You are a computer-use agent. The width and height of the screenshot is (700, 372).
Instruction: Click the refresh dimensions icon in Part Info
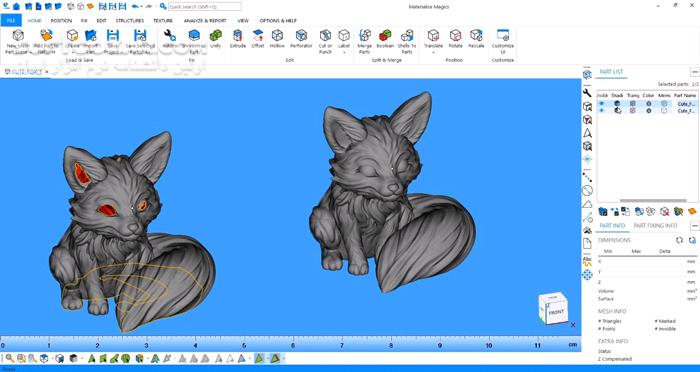(679, 240)
